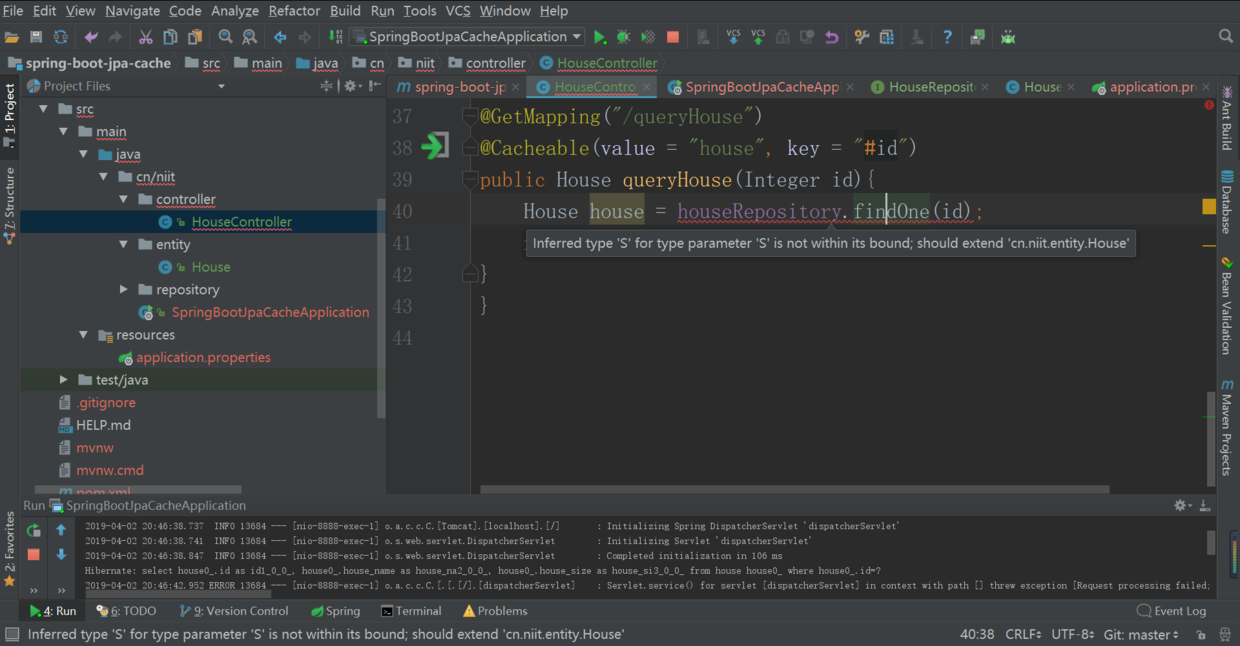Stop process in Run panel

click(x=34, y=554)
